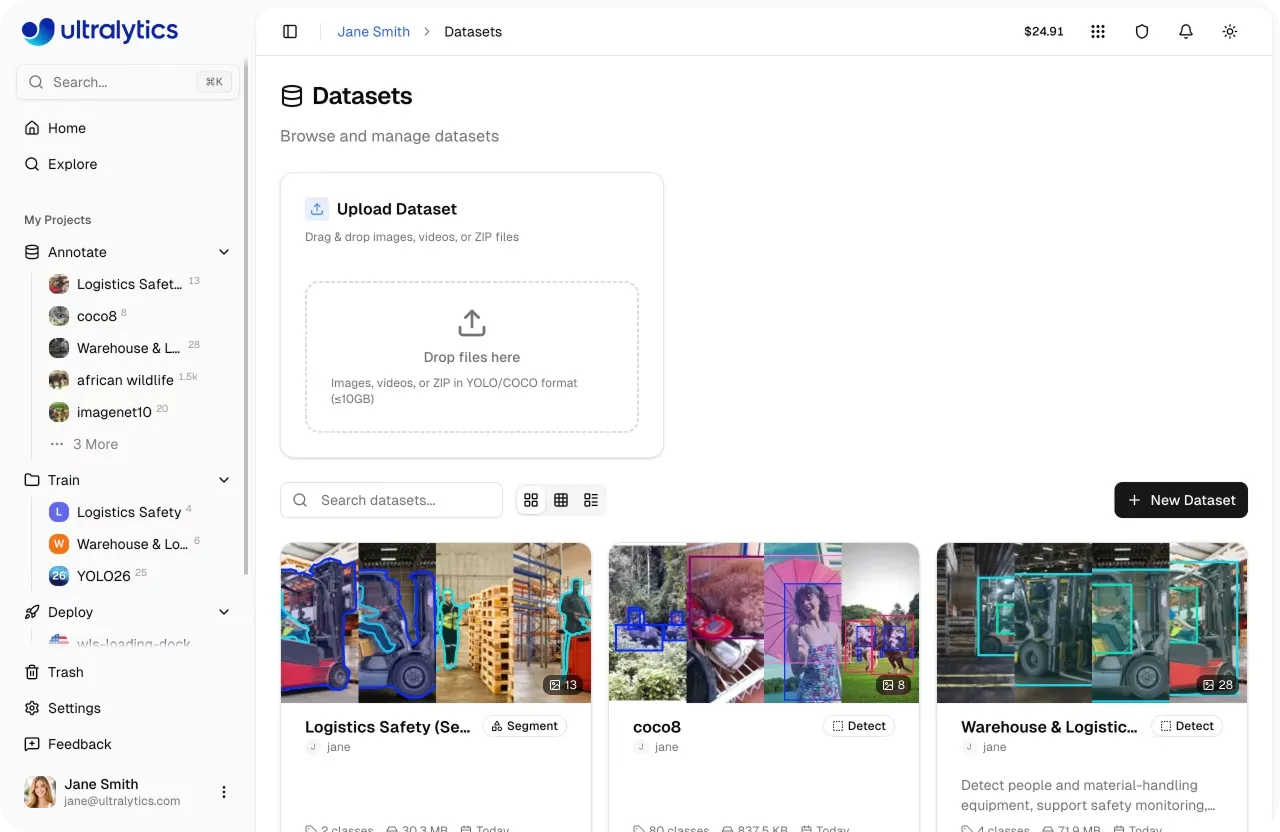Image resolution: width=1280 pixels, height=832 pixels.
Task: Click Detect badge on coco8 card
Action: point(859,726)
